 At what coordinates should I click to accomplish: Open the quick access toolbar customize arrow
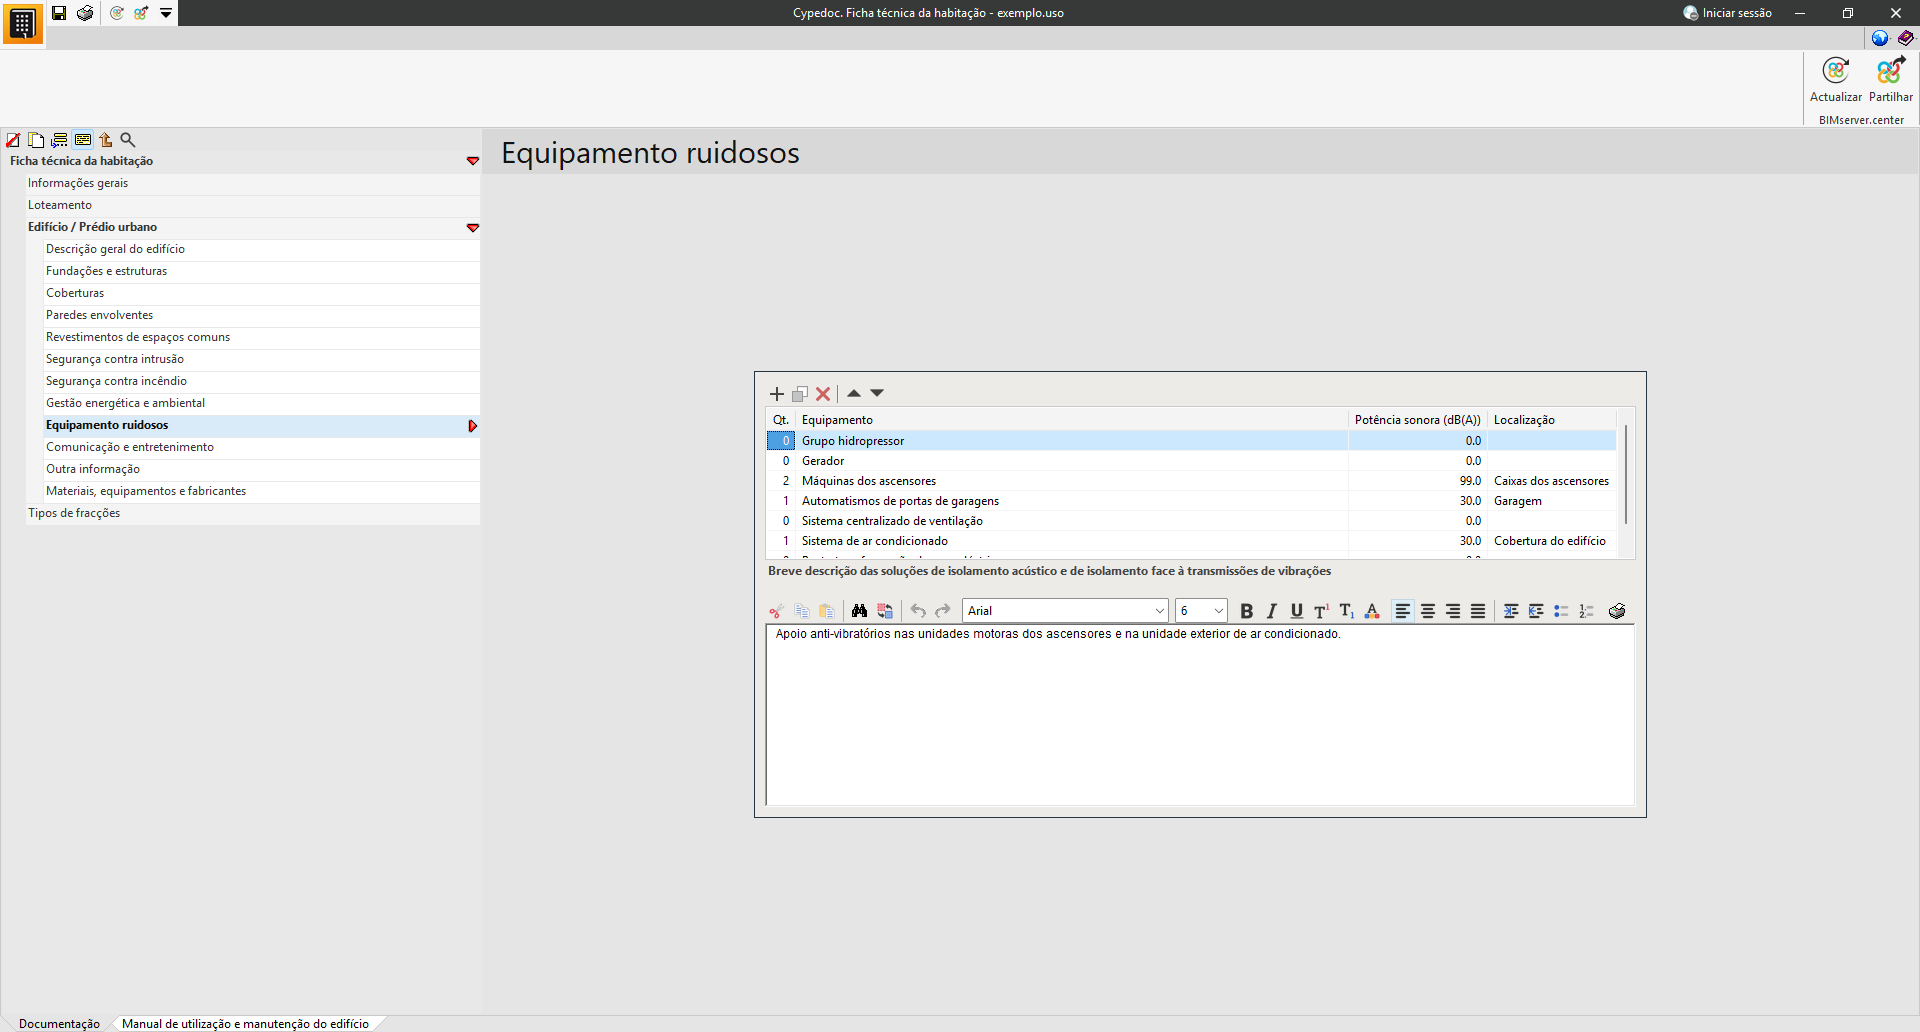click(166, 13)
